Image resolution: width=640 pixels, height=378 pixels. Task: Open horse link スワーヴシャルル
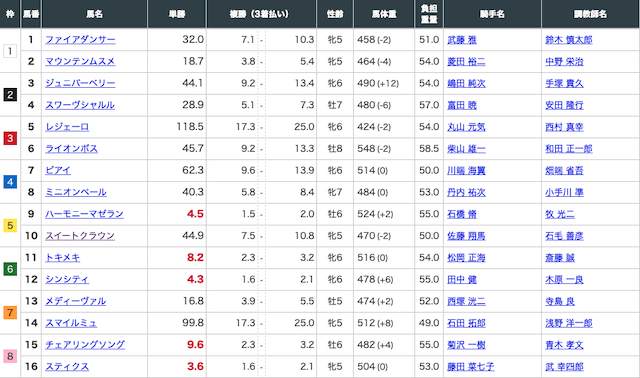80,105
